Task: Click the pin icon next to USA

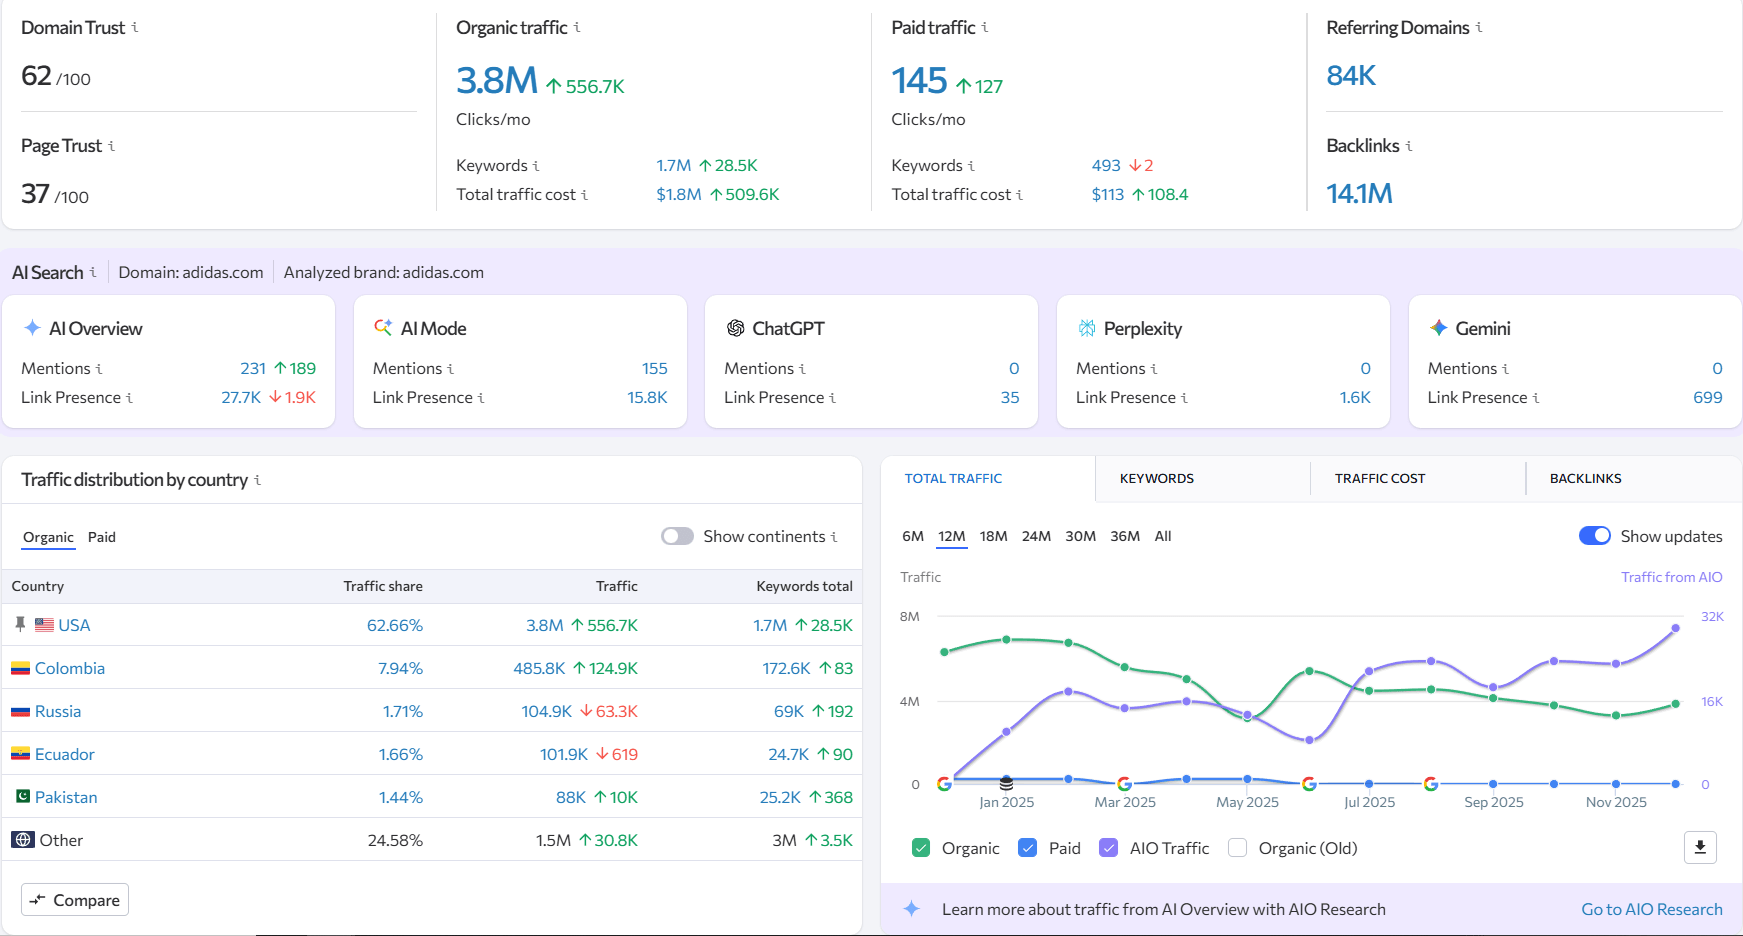Action: coord(20,624)
